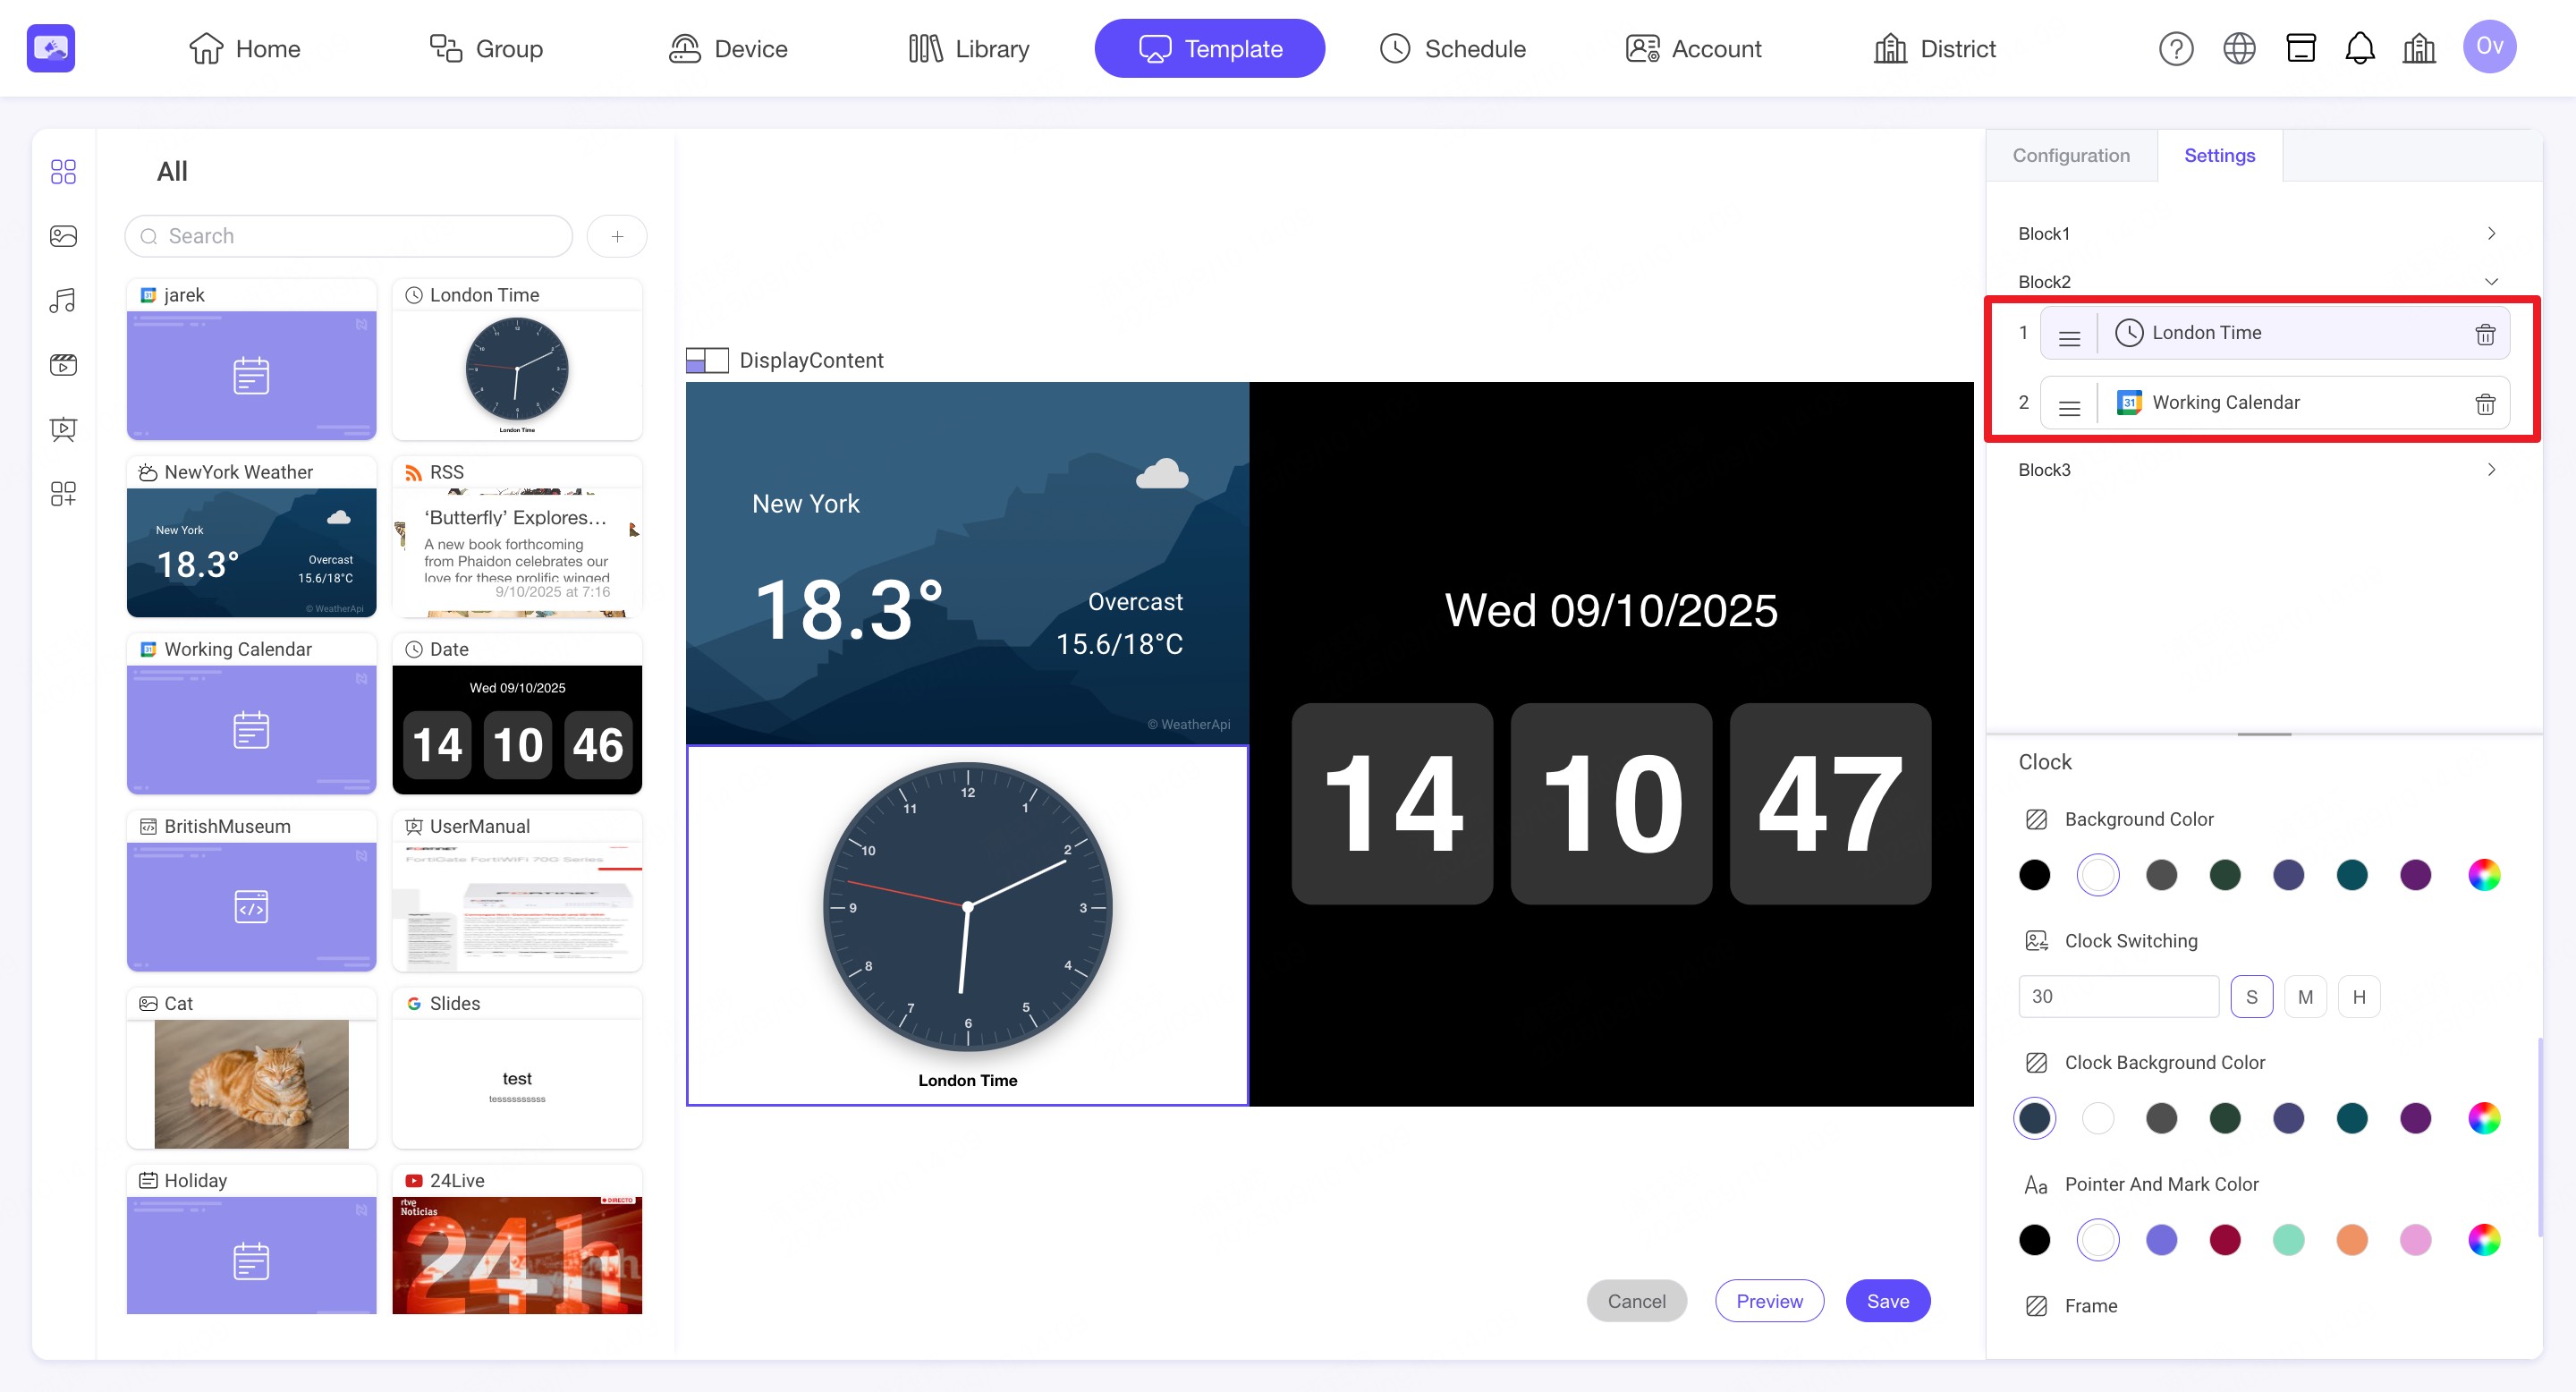The image size is (2576, 1392).
Task: Select seconds unit S for Clock Switching
Action: click(2251, 996)
